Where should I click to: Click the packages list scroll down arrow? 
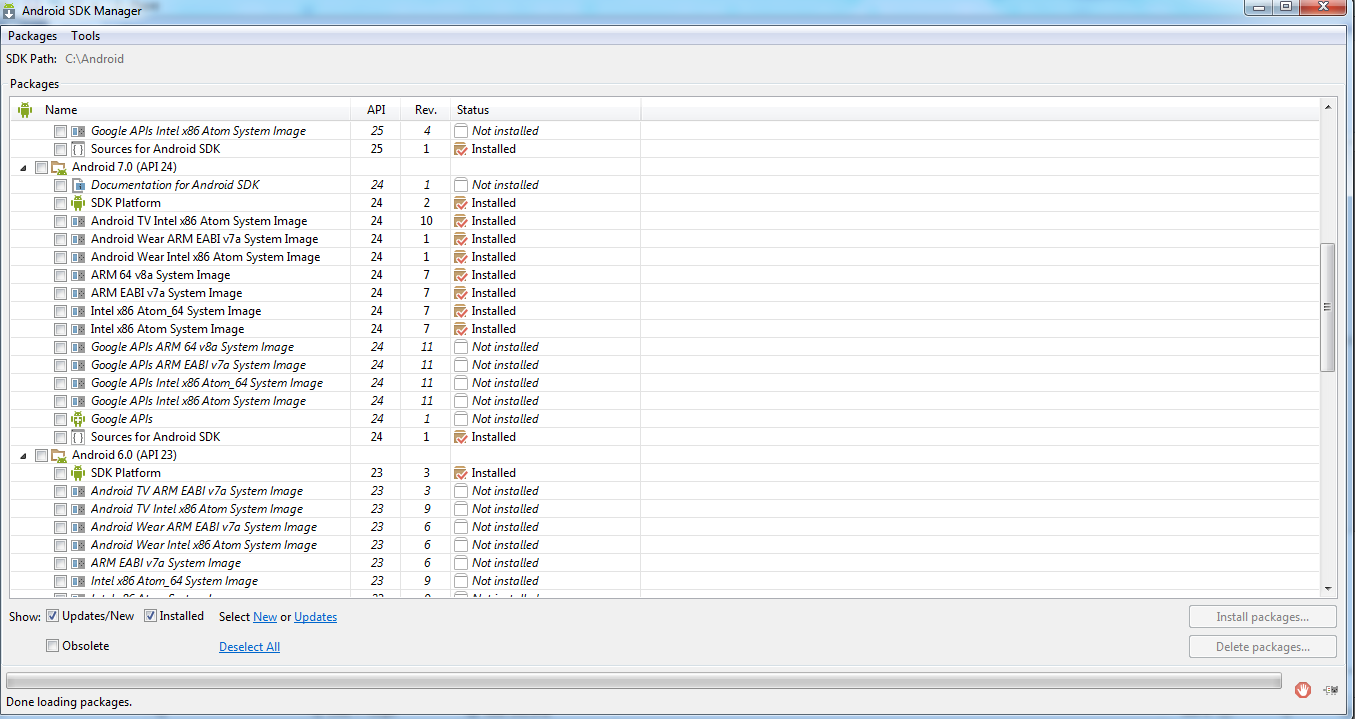click(1328, 588)
